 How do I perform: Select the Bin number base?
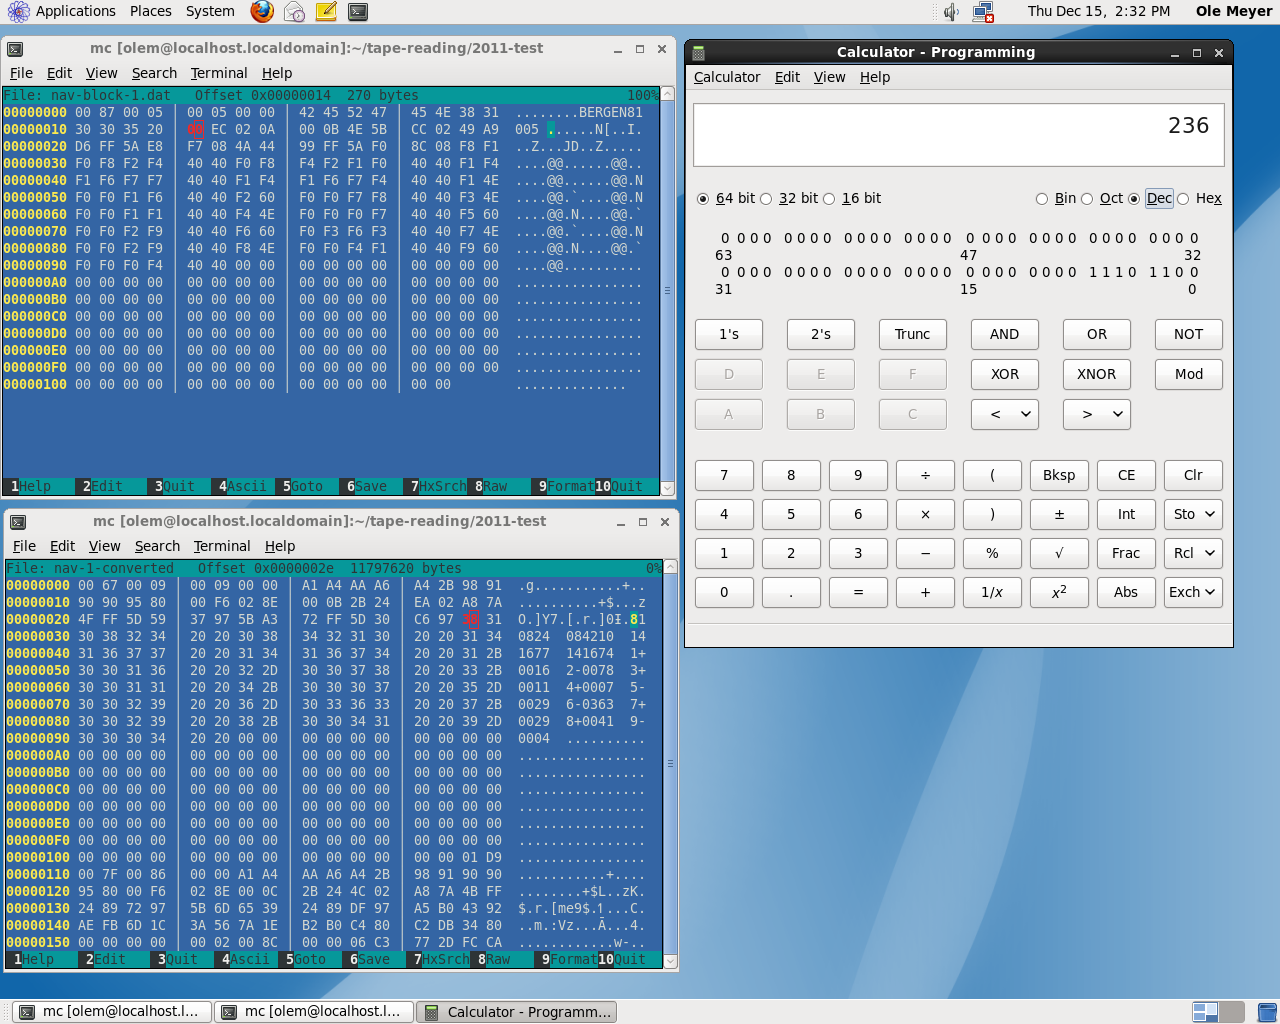pyautogui.click(x=1042, y=199)
